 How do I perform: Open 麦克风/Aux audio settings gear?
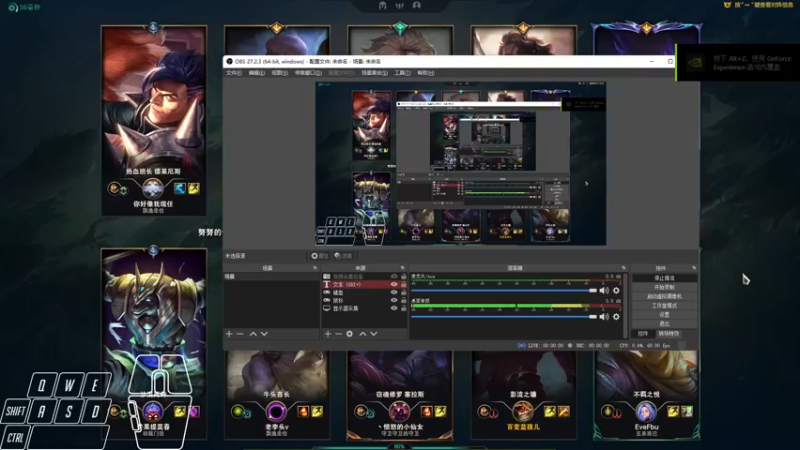point(616,290)
